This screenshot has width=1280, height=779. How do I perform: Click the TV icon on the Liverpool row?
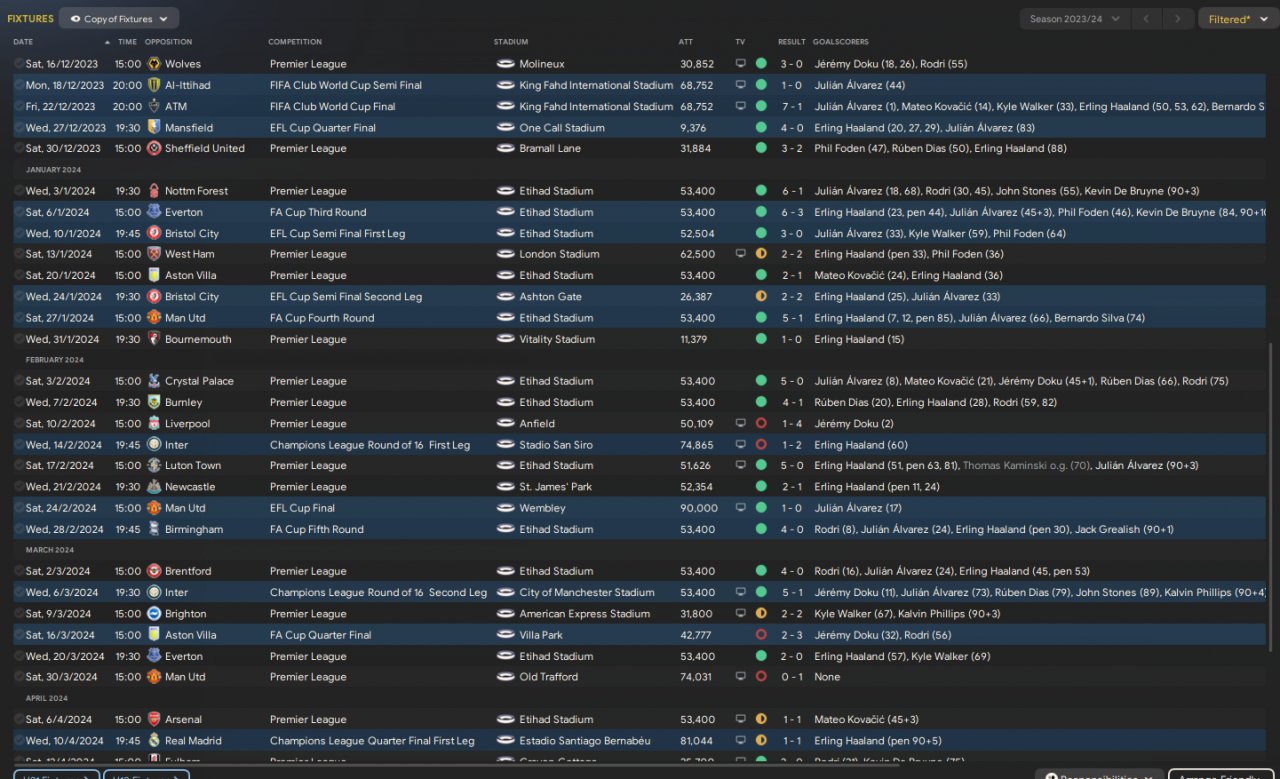tap(741, 423)
